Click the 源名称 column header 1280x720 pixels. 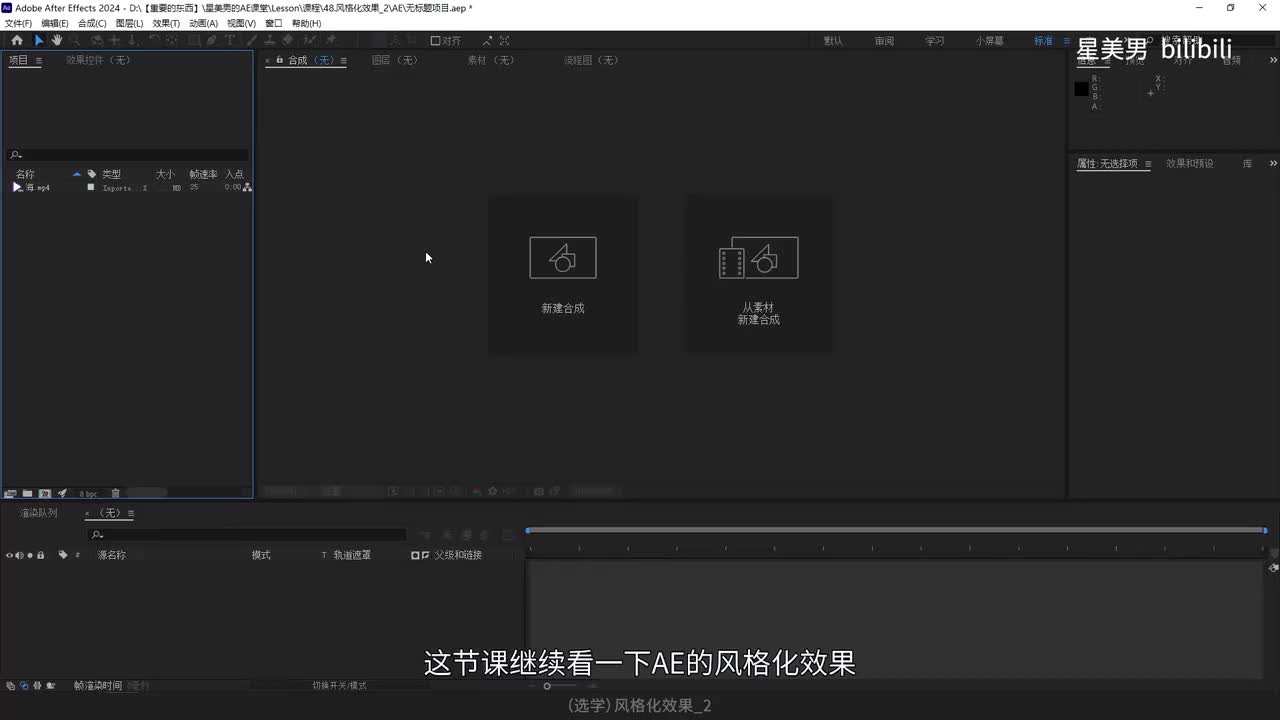pos(111,555)
